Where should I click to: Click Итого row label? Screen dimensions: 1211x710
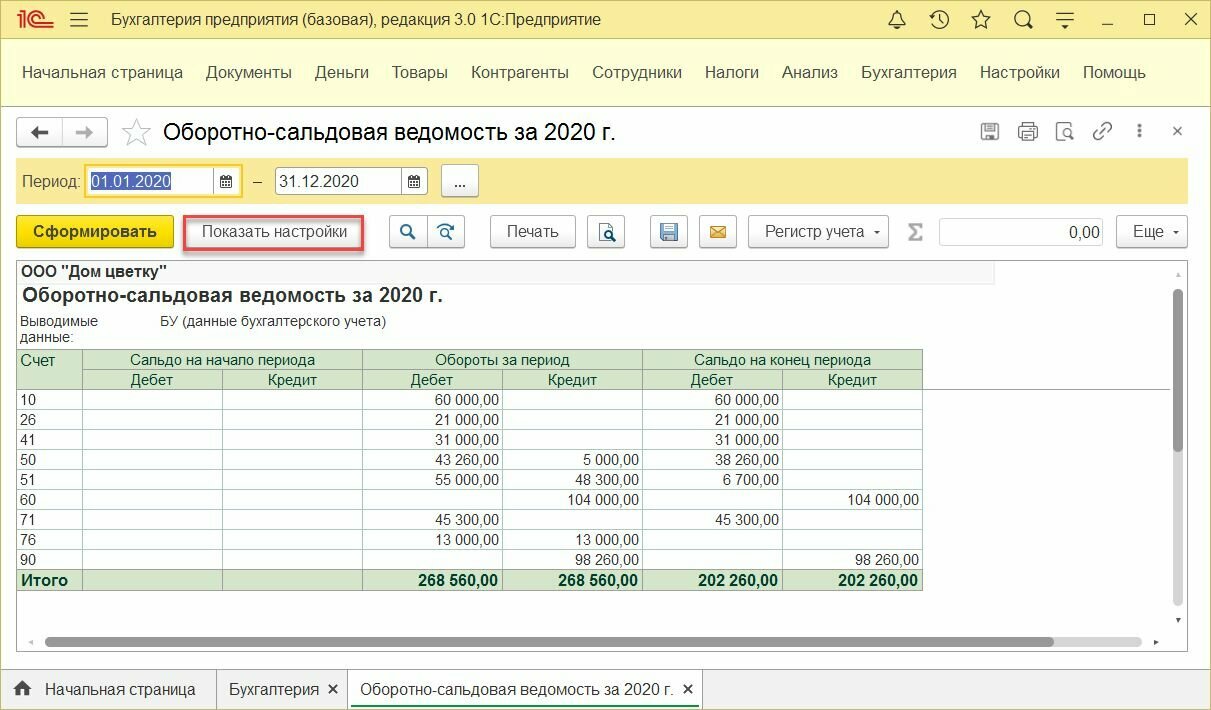(50, 580)
